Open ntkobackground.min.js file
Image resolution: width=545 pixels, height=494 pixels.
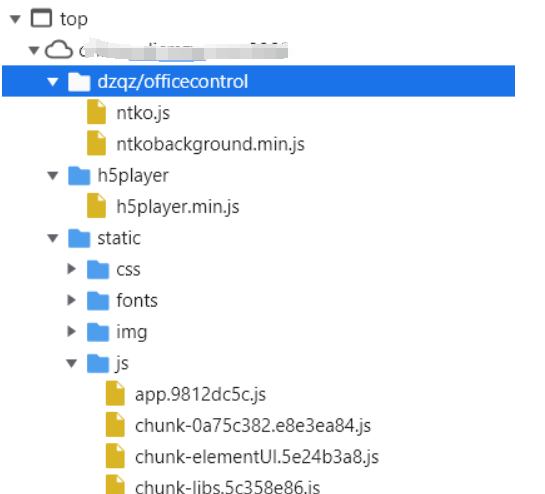pyautogui.click(x=210, y=144)
